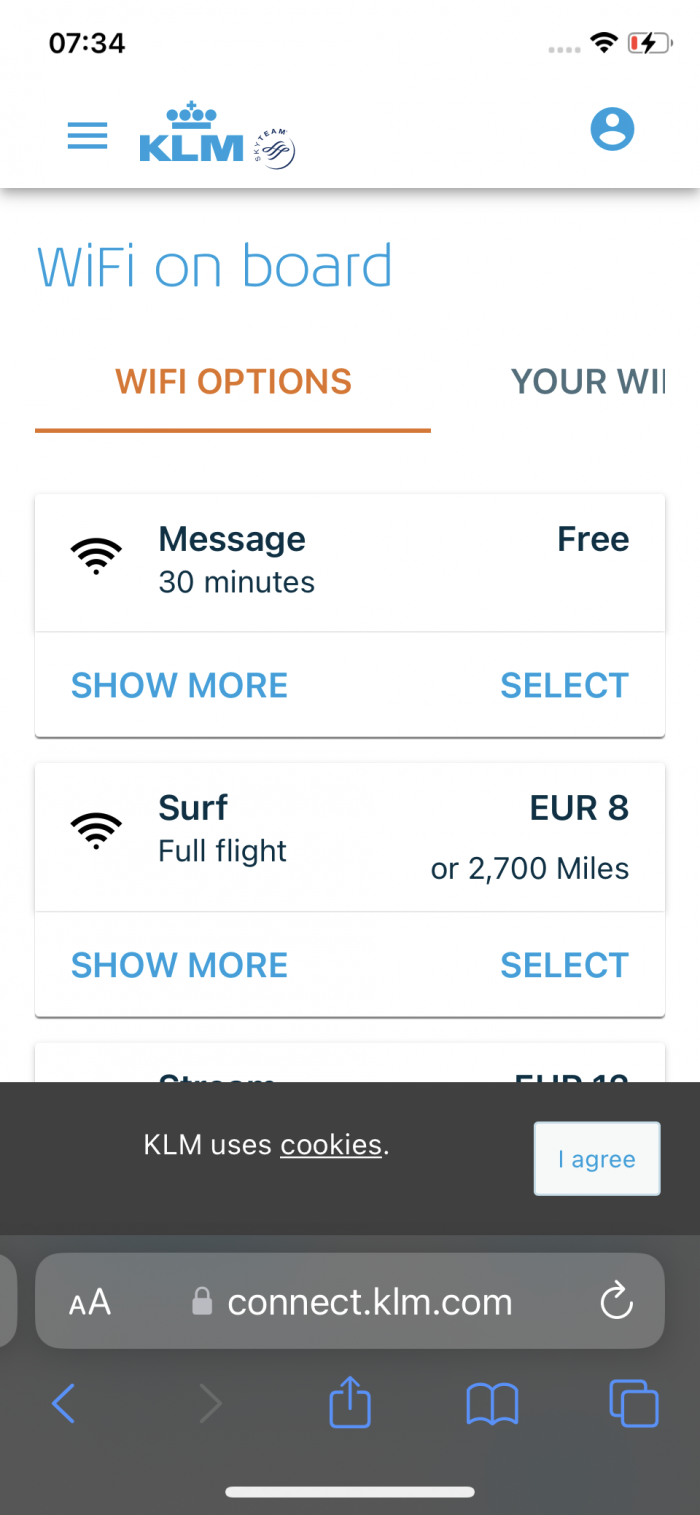
Task: Tap the Safari reload page icon
Action: pyautogui.click(x=616, y=1300)
